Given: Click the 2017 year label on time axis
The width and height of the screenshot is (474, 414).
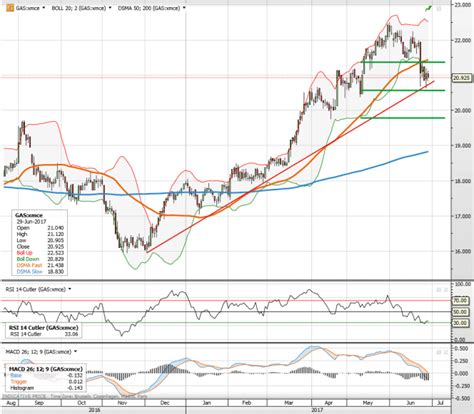Looking at the screenshot, I should coord(316,410).
